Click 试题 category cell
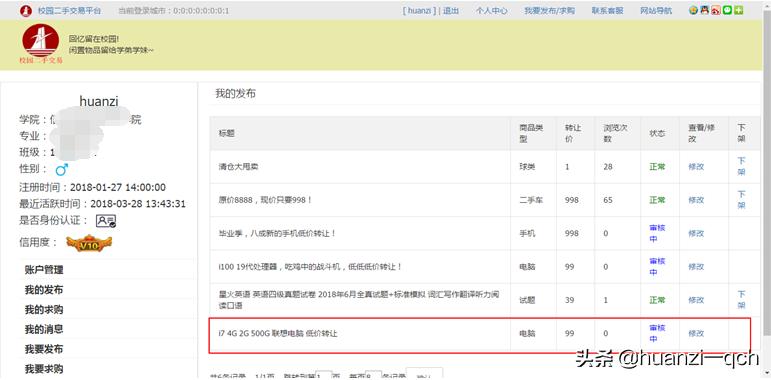This screenshot has width=771, height=380. [527, 300]
